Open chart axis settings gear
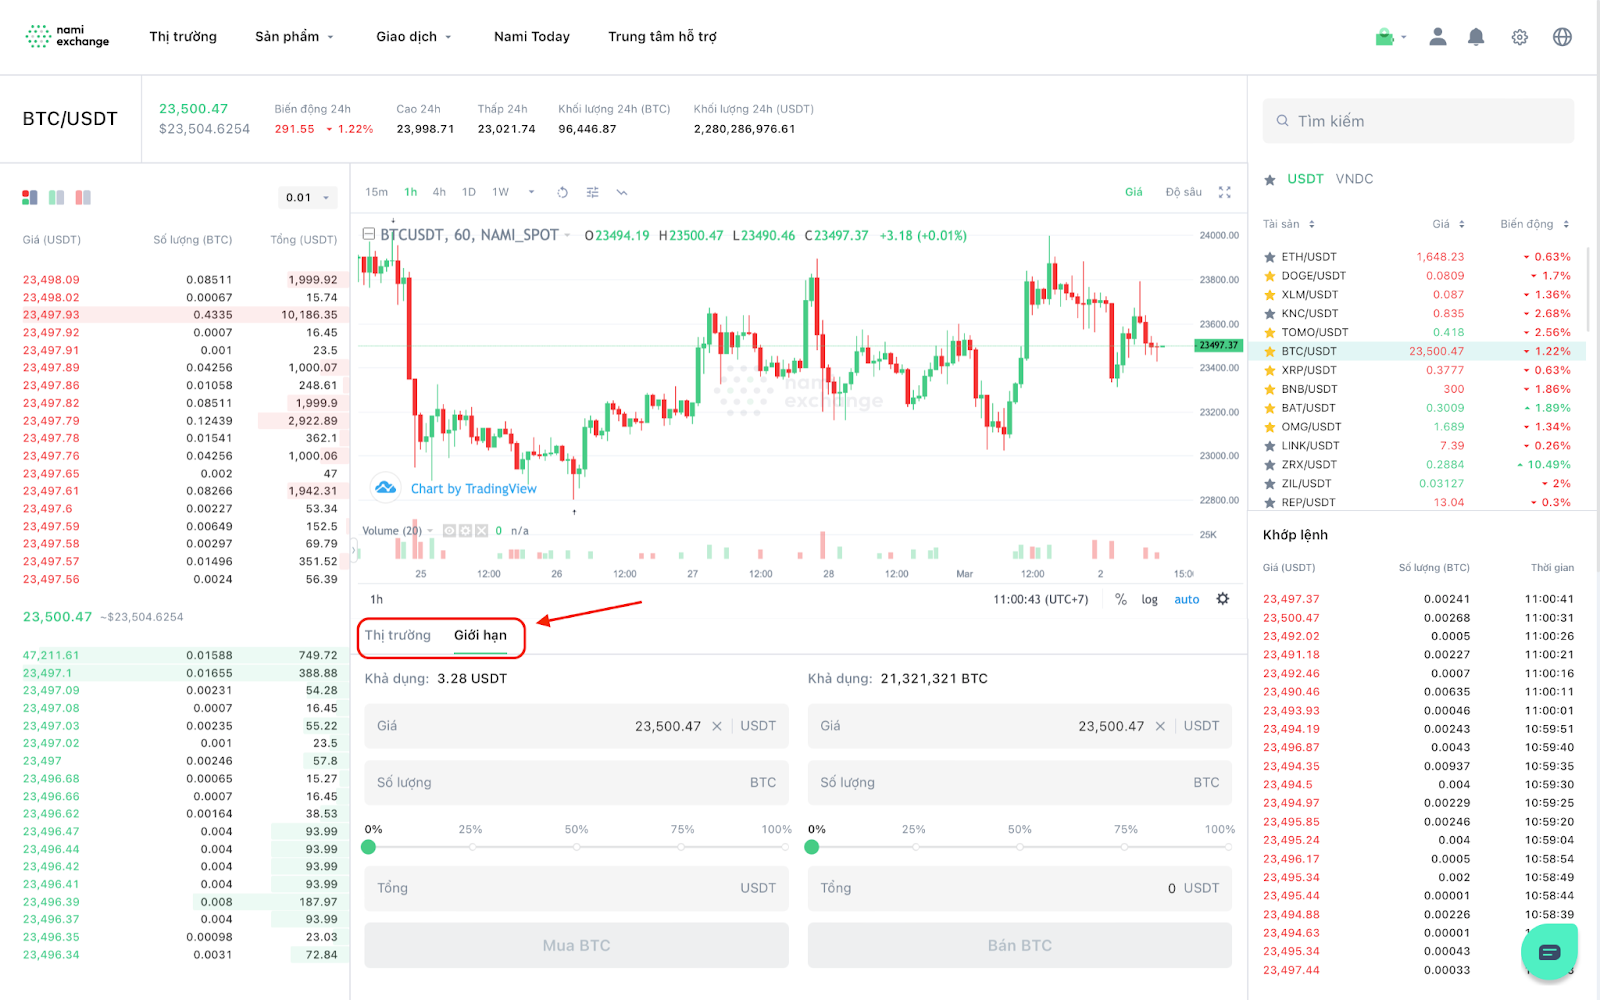The image size is (1600, 1000). click(x=1223, y=599)
